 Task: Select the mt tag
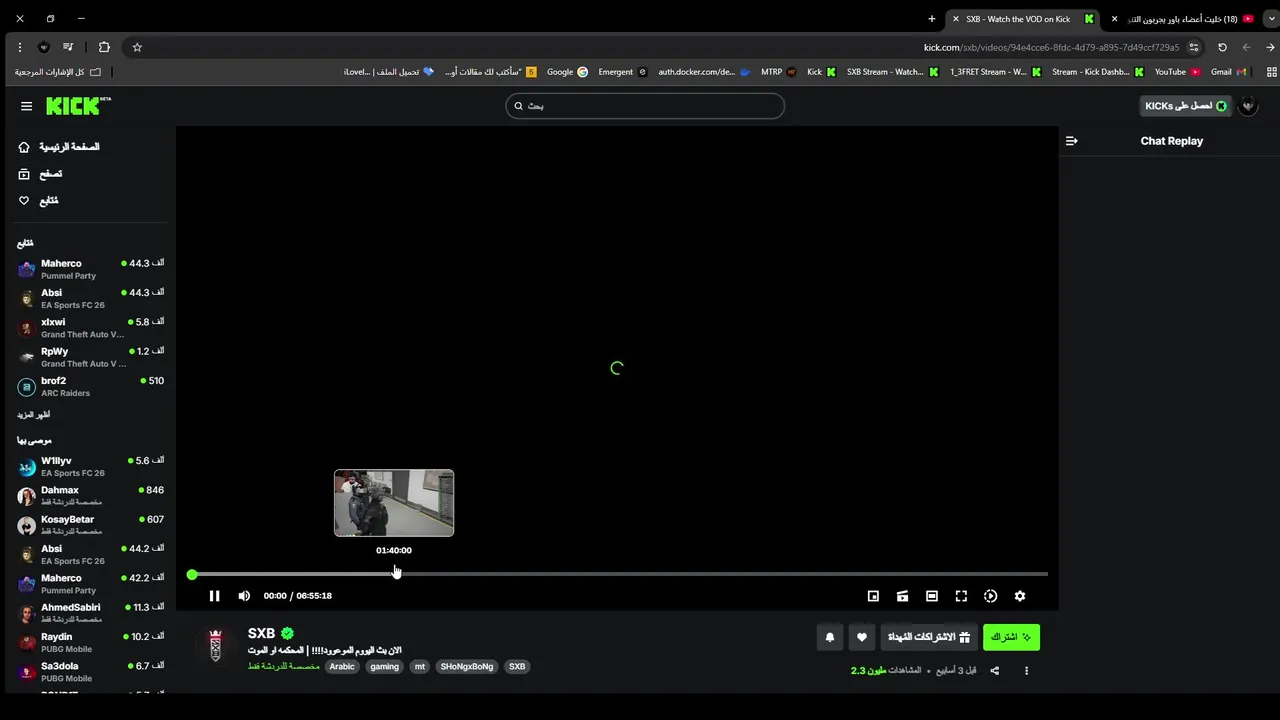coord(420,667)
